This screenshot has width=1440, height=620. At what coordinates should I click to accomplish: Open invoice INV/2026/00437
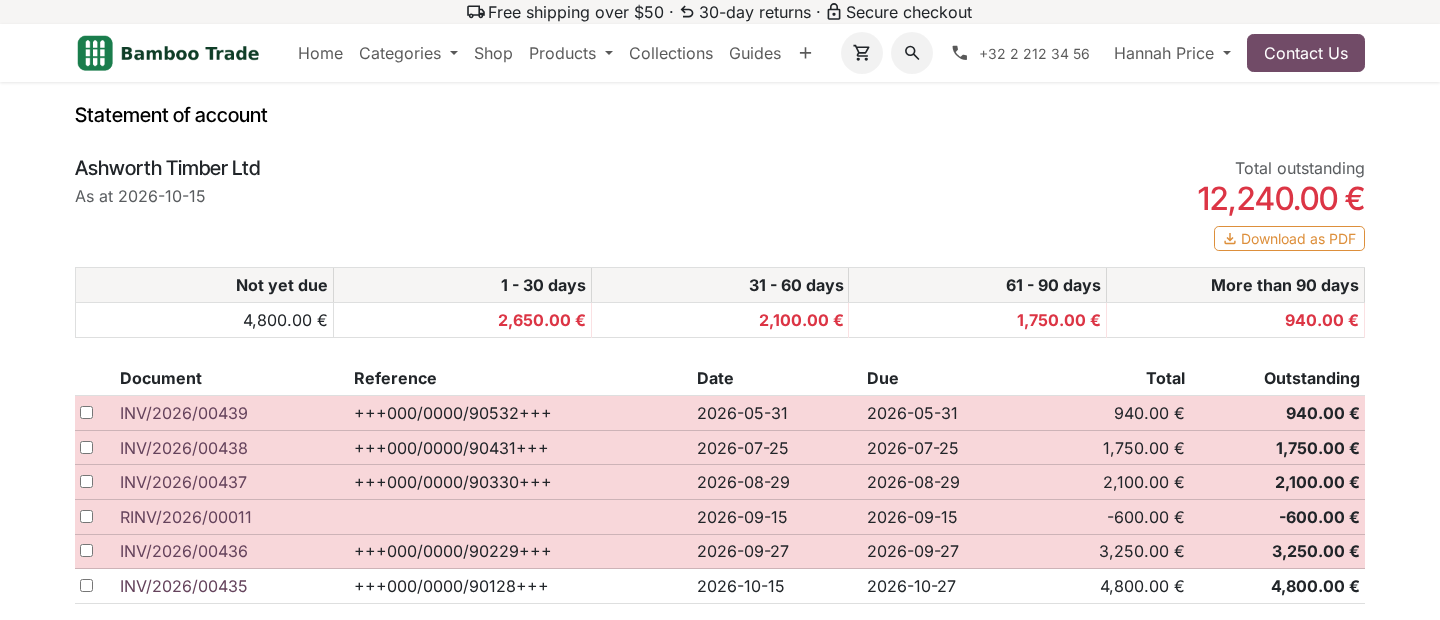click(183, 482)
